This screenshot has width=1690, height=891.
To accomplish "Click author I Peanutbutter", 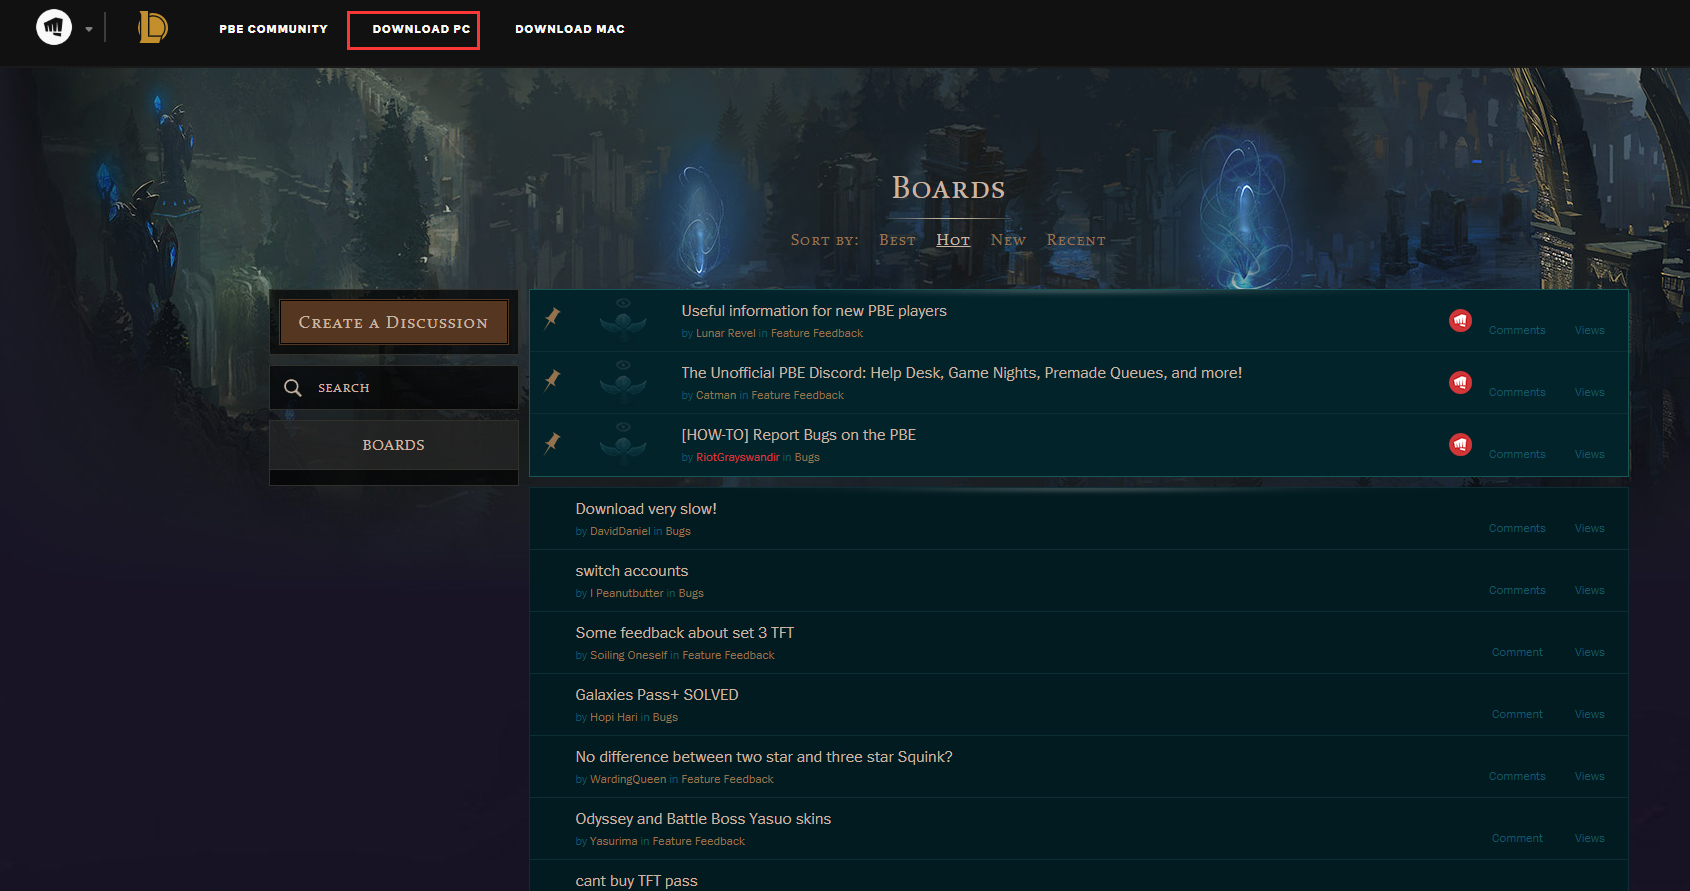I will (627, 593).
